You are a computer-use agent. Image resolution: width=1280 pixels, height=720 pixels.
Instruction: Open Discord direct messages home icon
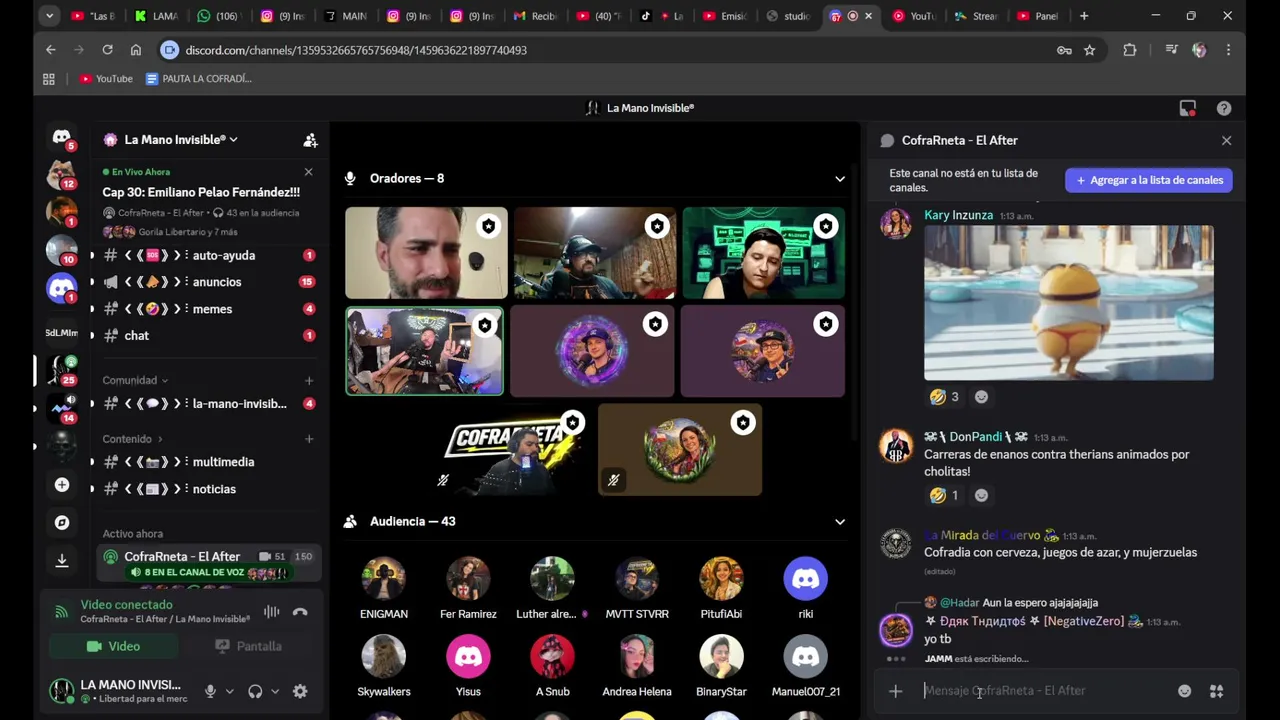tap(62, 136)
